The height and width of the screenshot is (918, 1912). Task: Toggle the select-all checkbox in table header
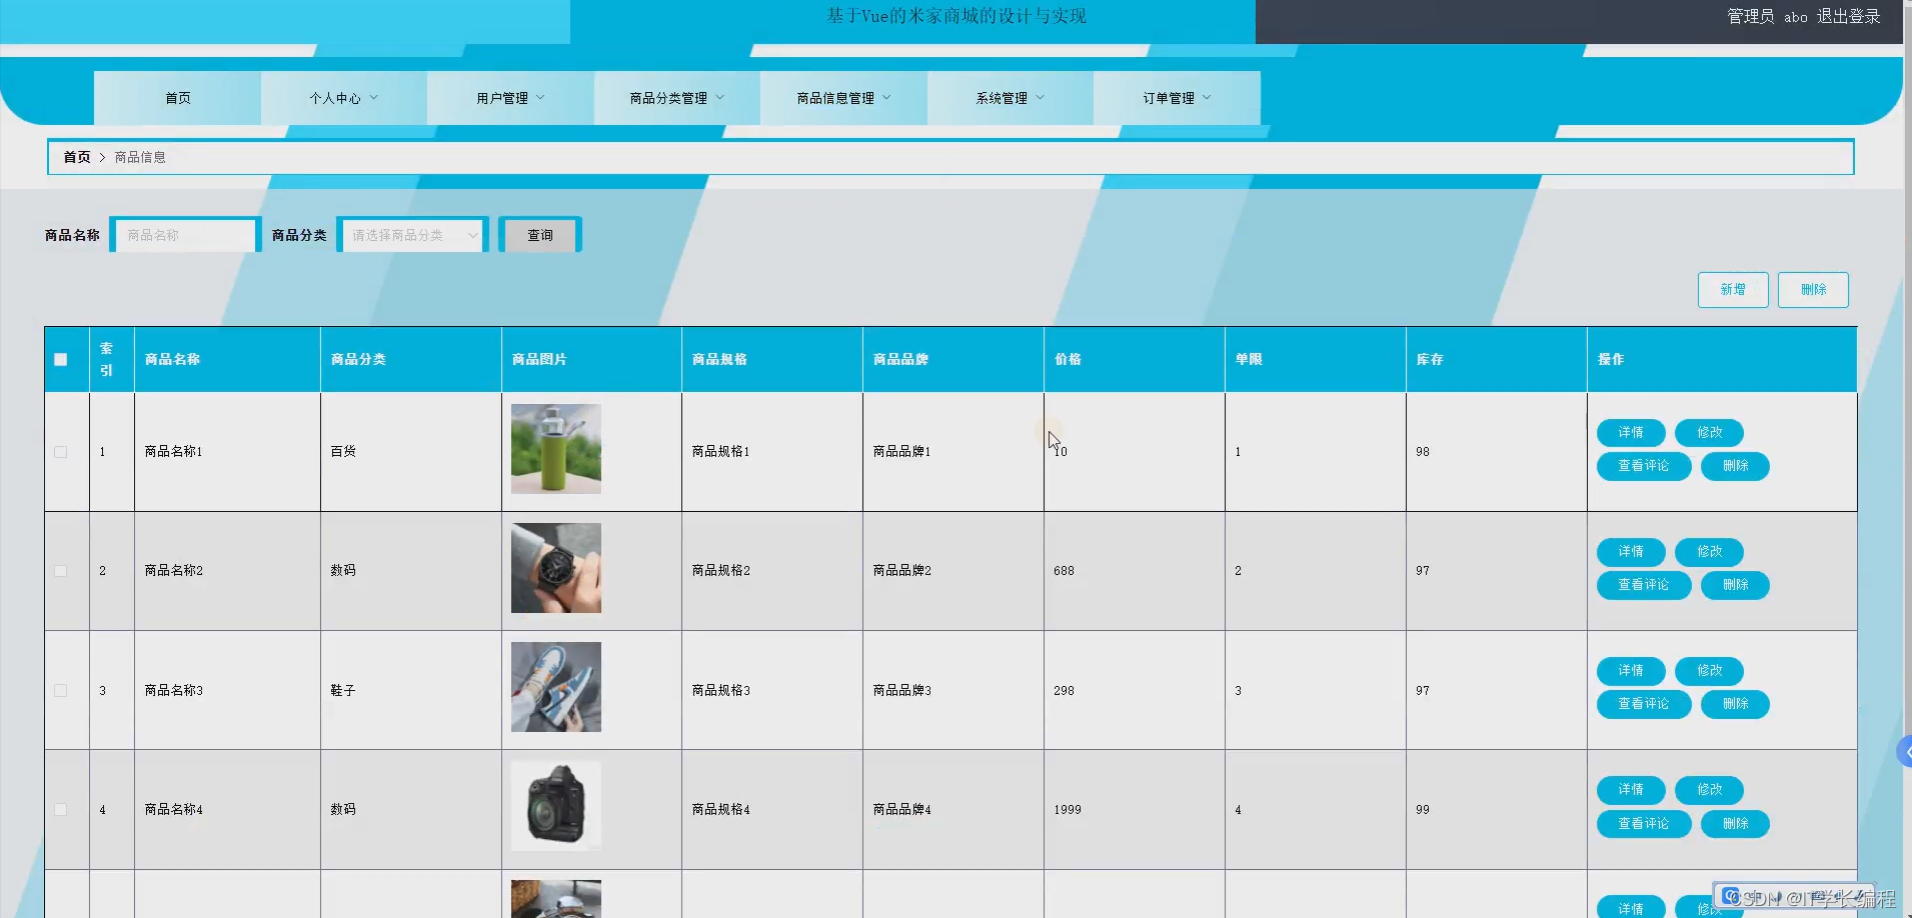point(61,359)
